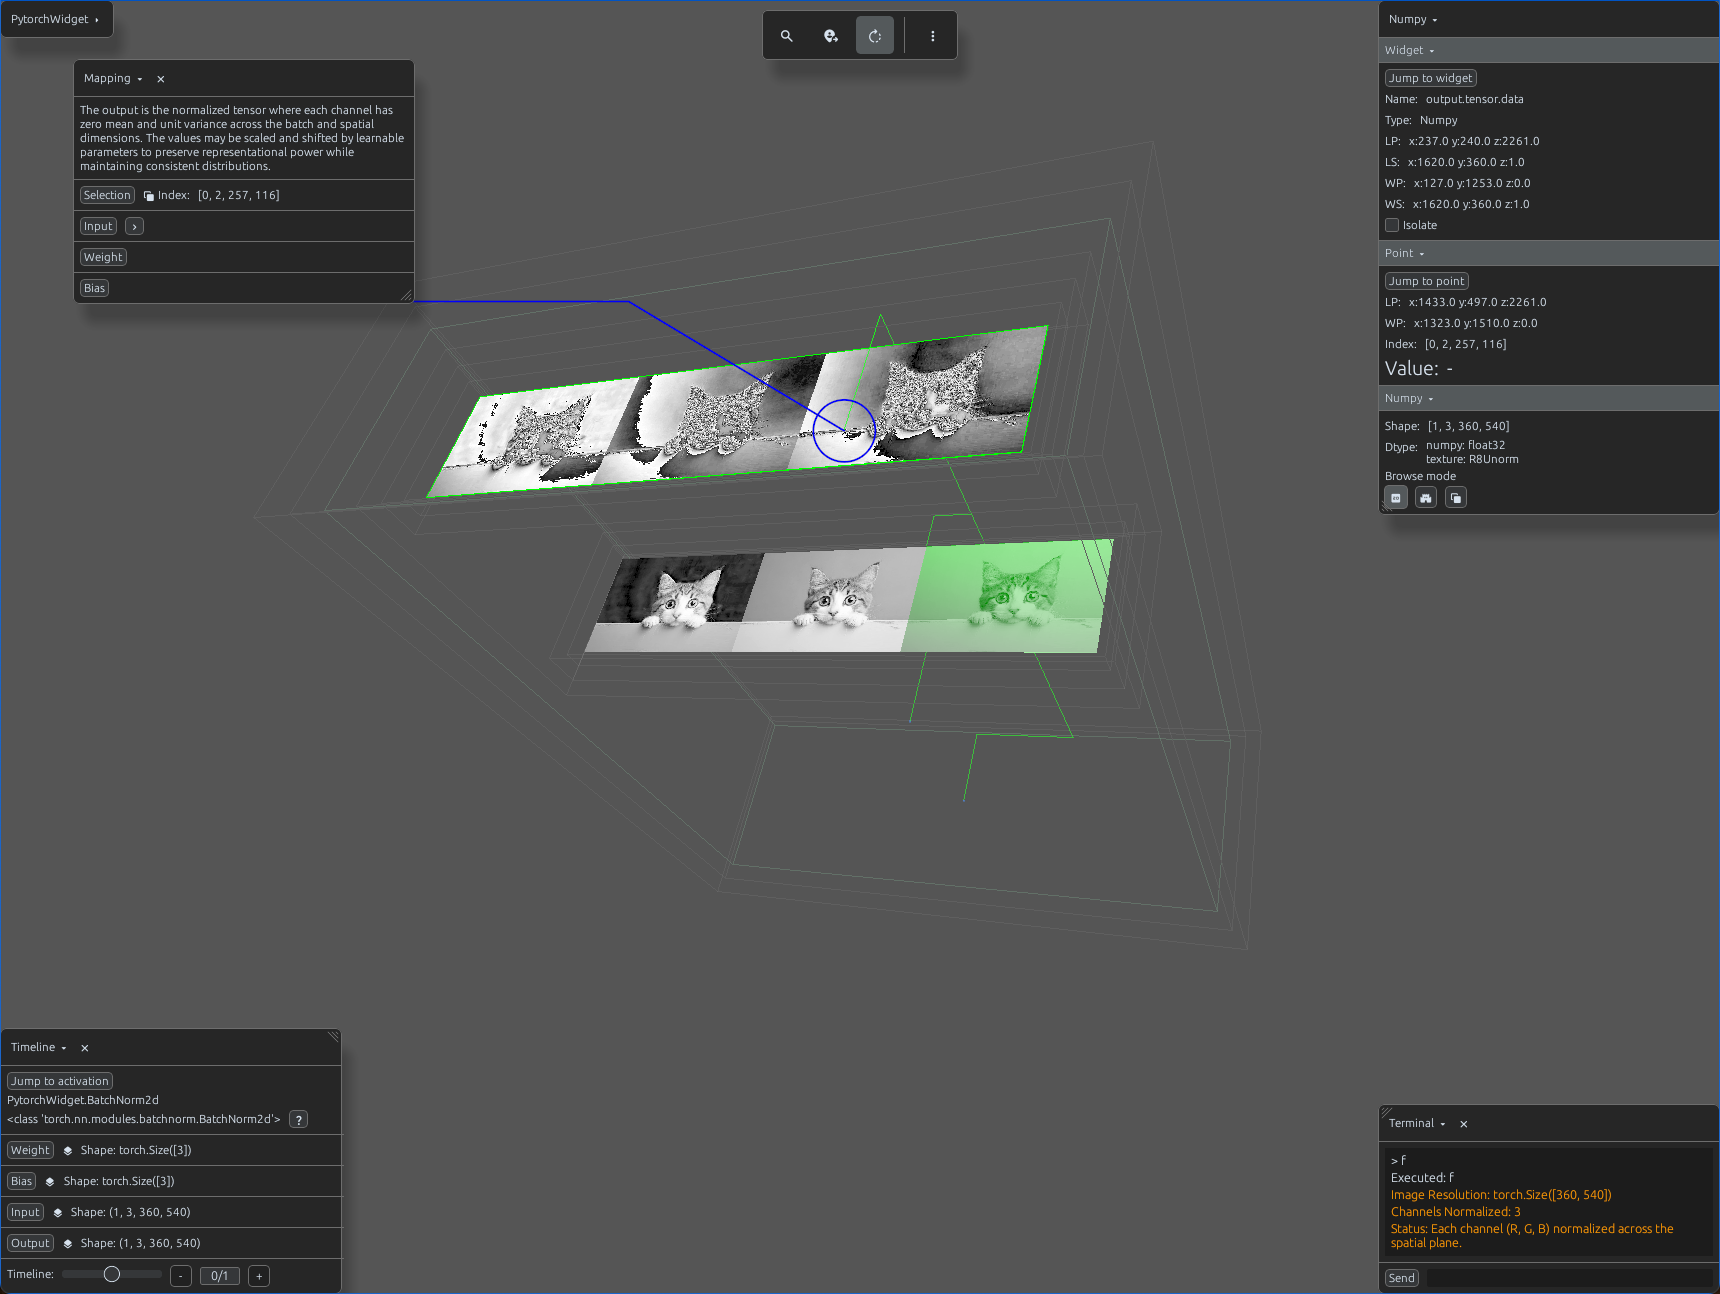Click the layers icon next to the Weight shape
The image size is (1720, 1294).
coord(68,1151)
